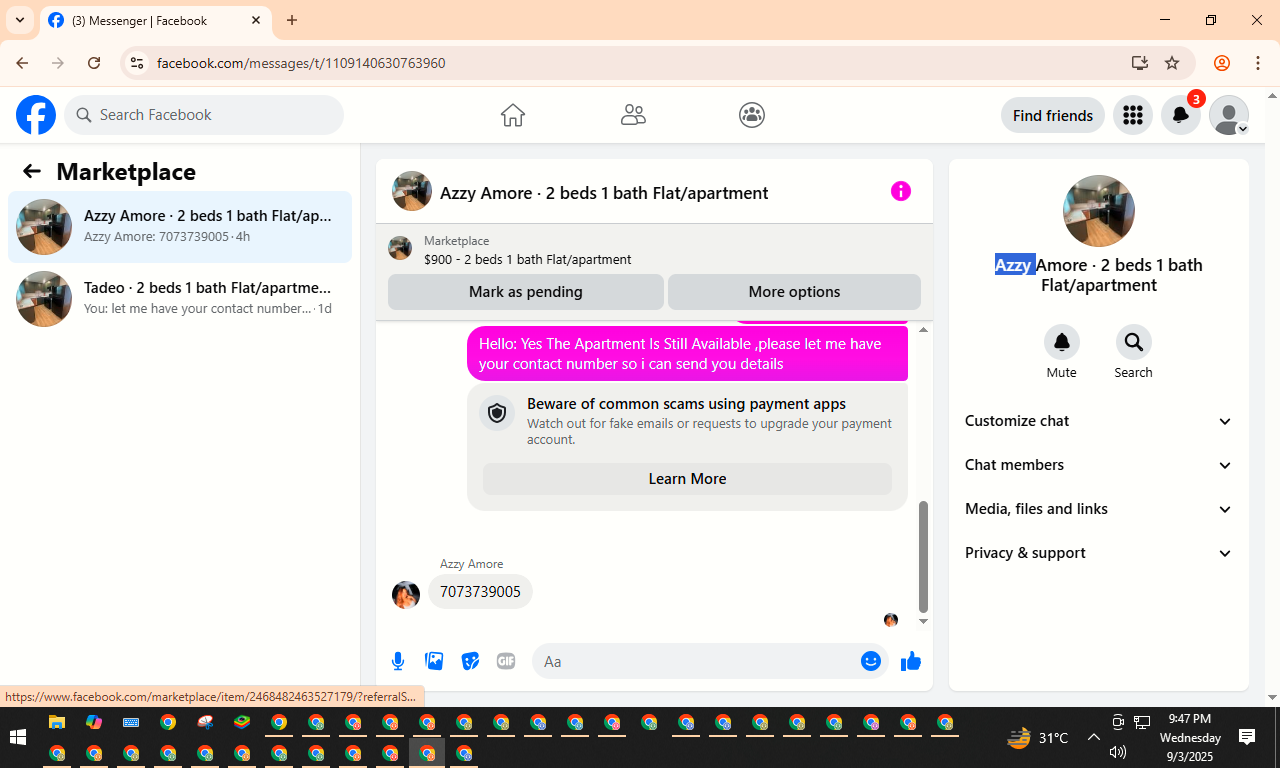Viewport: 1280px width, 768px height.
Task: Open File Explorer on the taskbar
Action: point(57,722)
